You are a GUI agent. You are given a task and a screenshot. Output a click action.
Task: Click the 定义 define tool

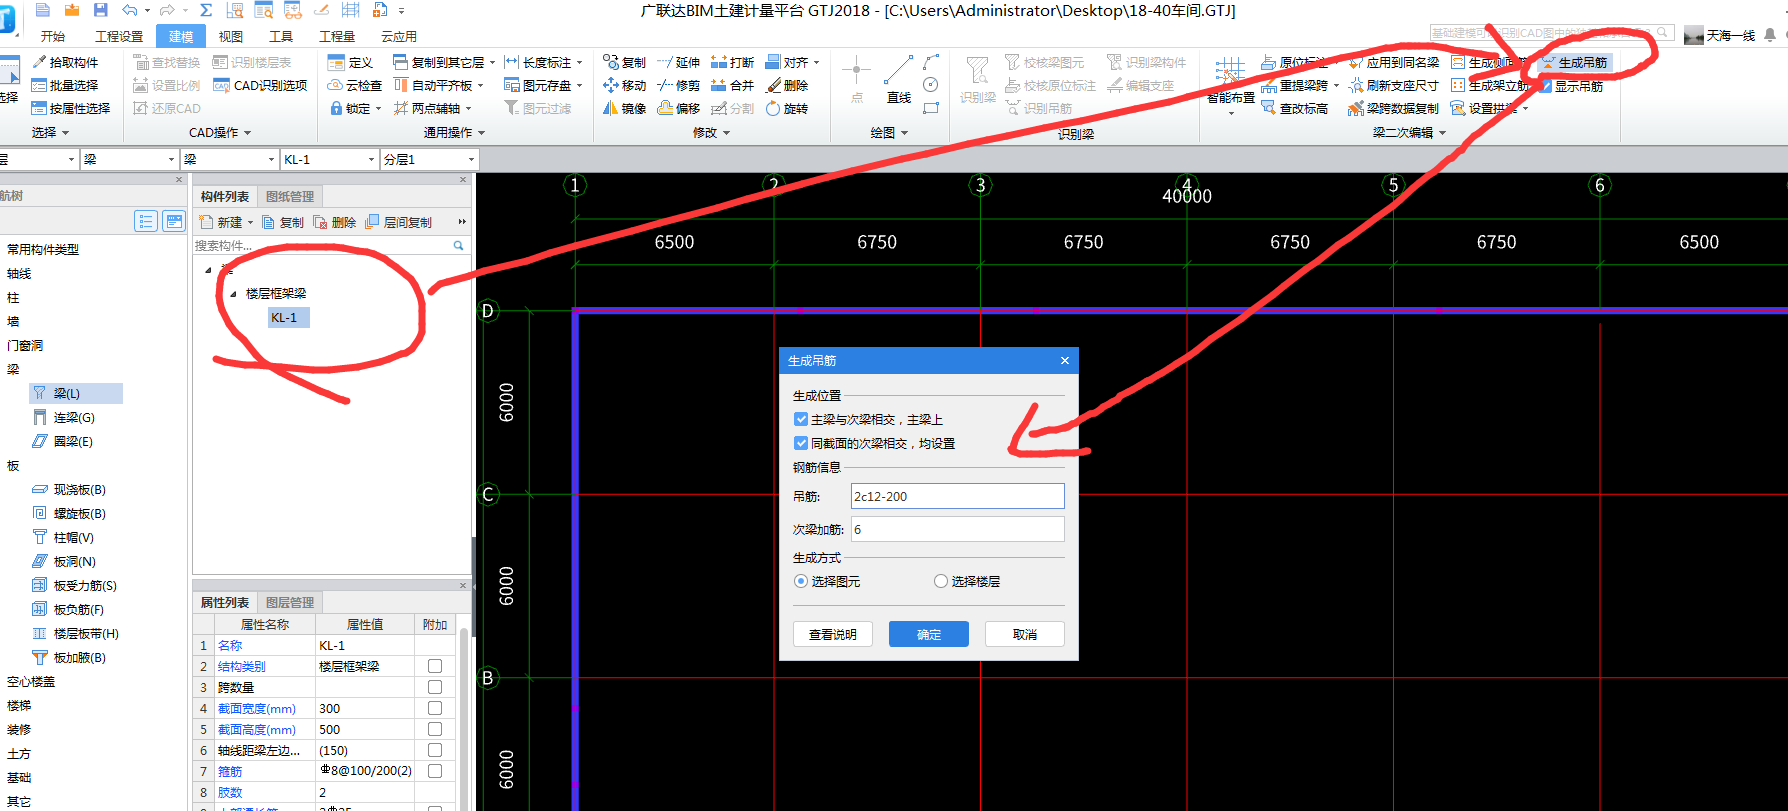coord(351,62)
